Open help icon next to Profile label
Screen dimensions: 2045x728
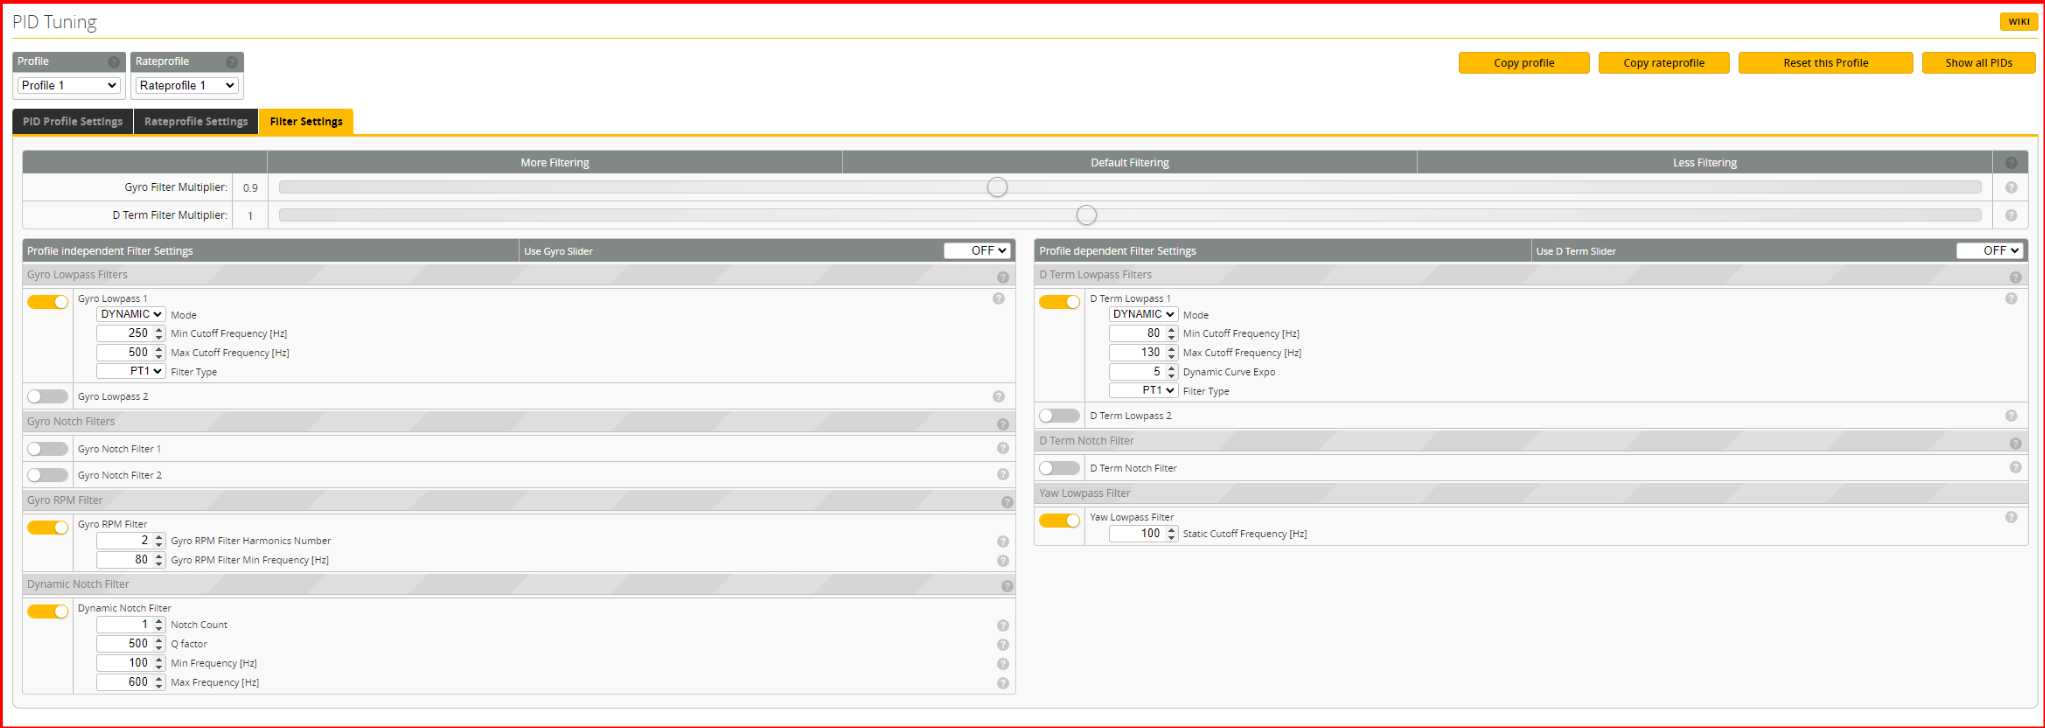(x=113, y=62)
